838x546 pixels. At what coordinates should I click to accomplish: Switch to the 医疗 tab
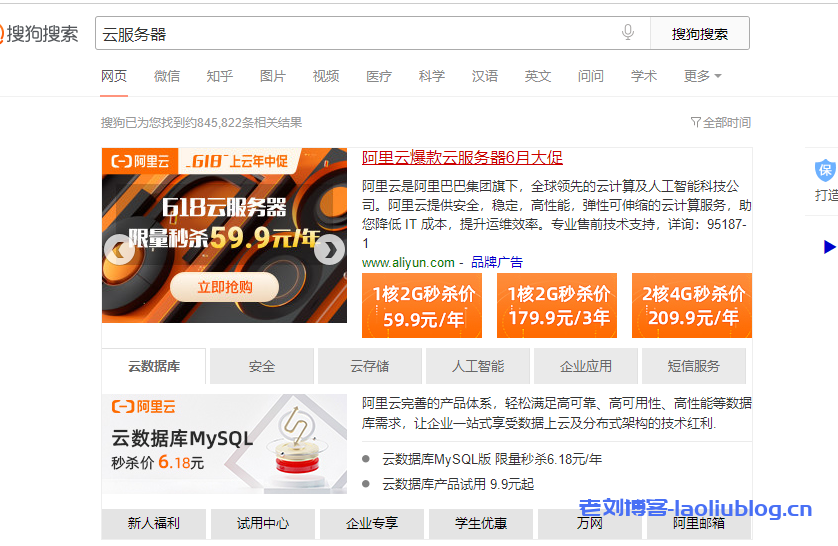point(379,76)
